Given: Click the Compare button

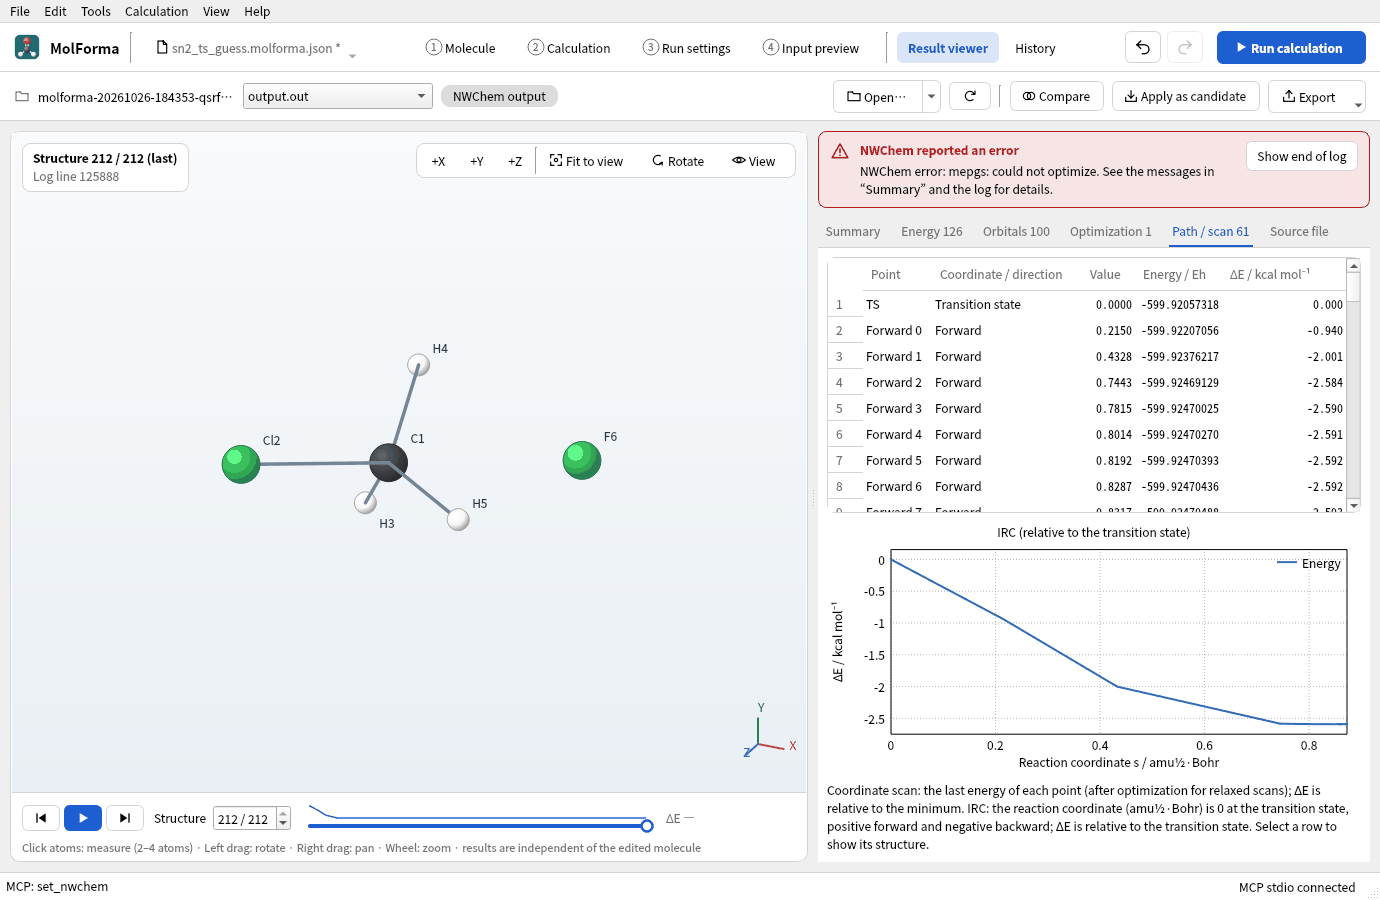Looking at the screenshot, I should click(x=1056, y=96).
